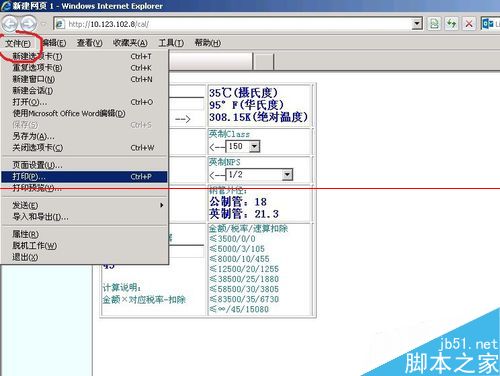
Task: Click the ≤3500/0/0 tax row
Action: [233, 239]
